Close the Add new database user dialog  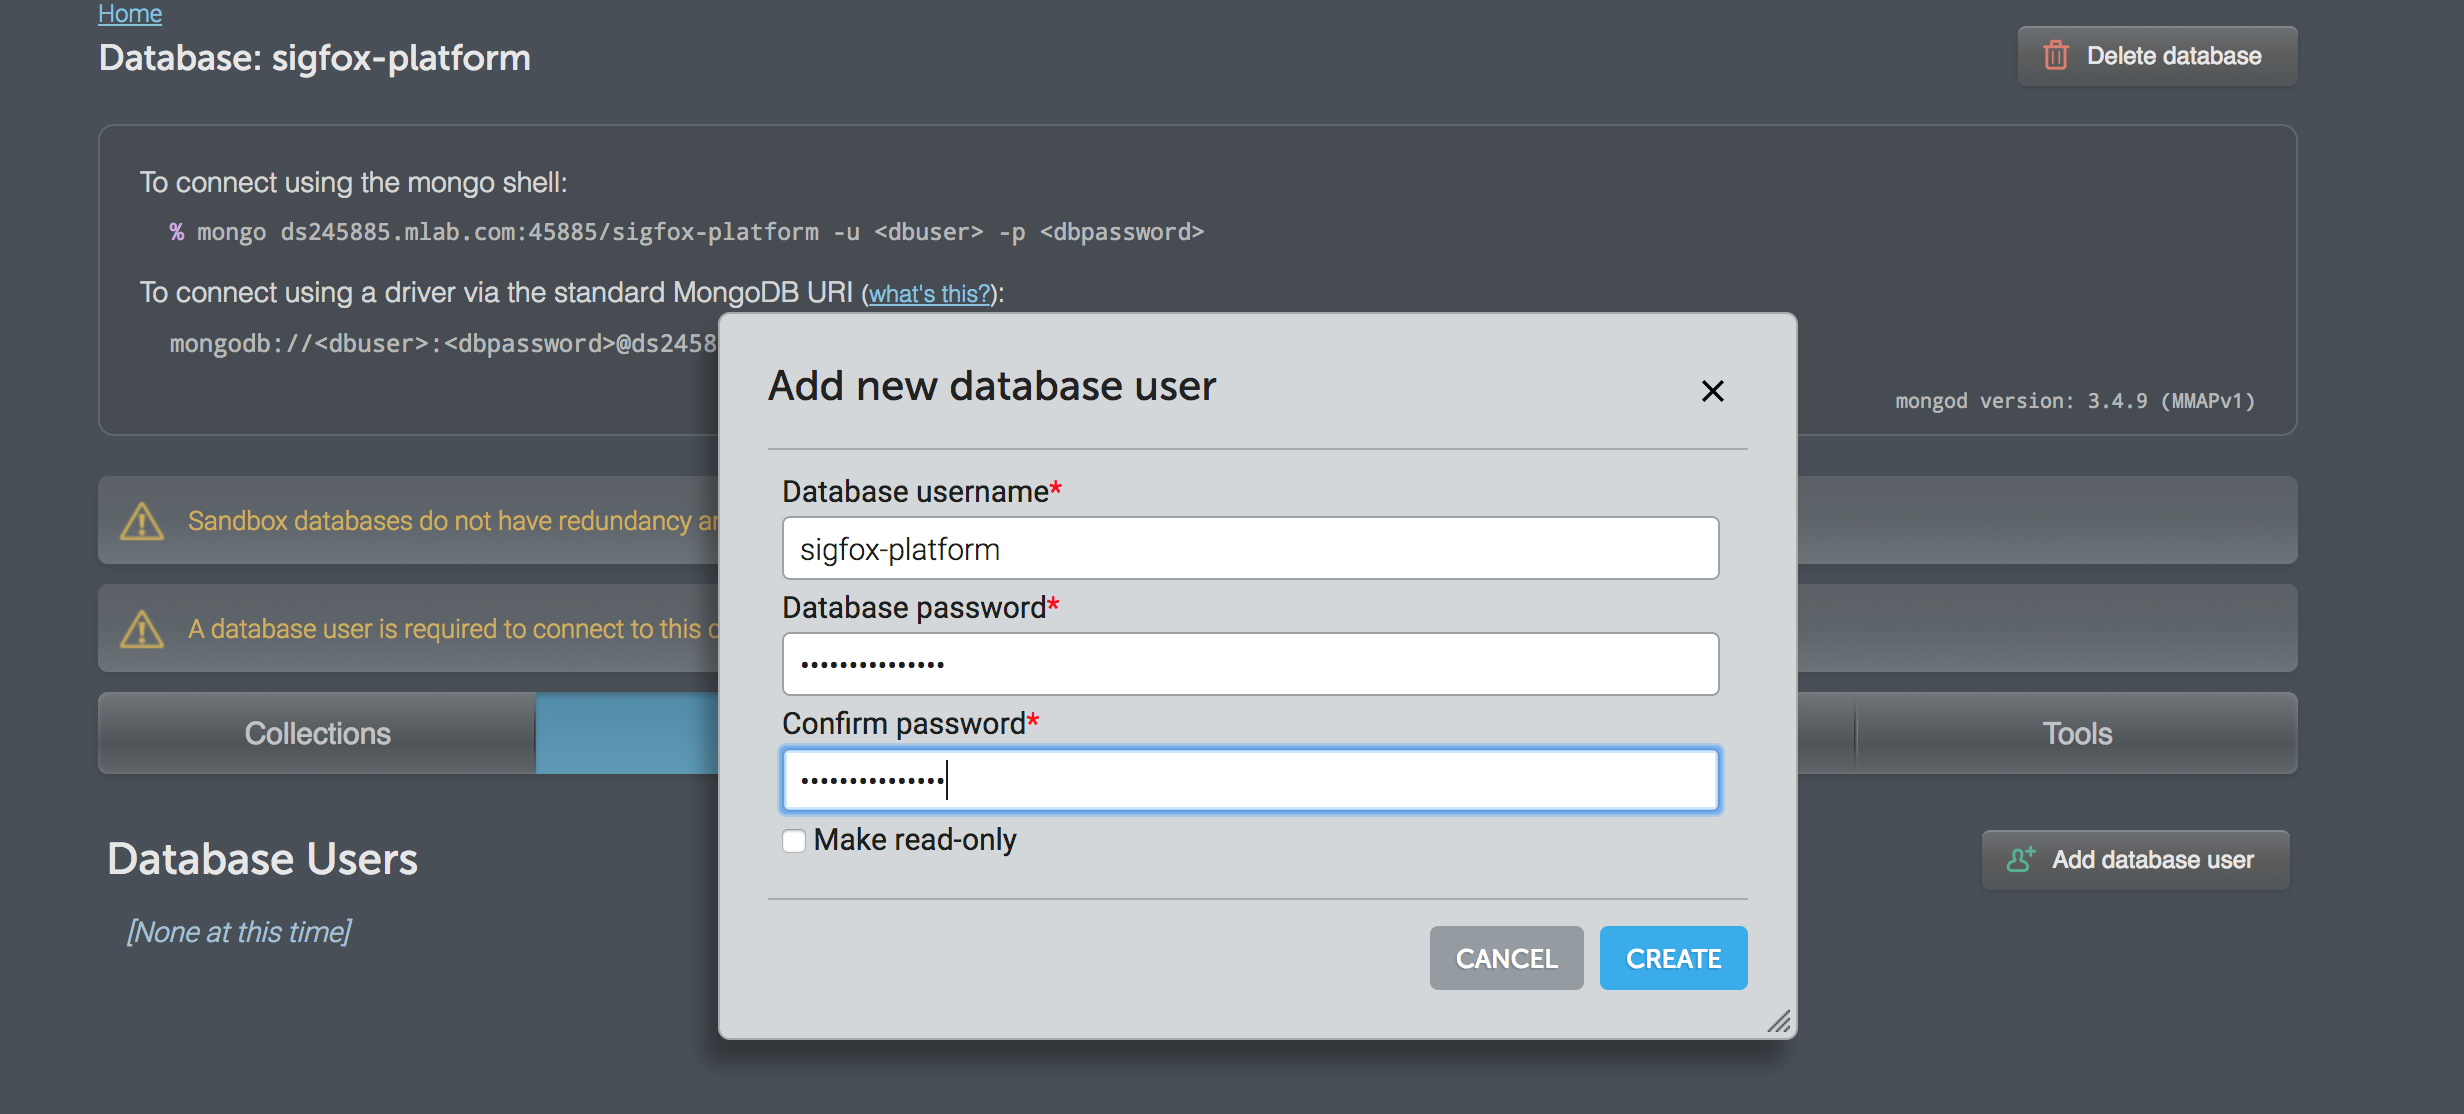(1712, 391)
